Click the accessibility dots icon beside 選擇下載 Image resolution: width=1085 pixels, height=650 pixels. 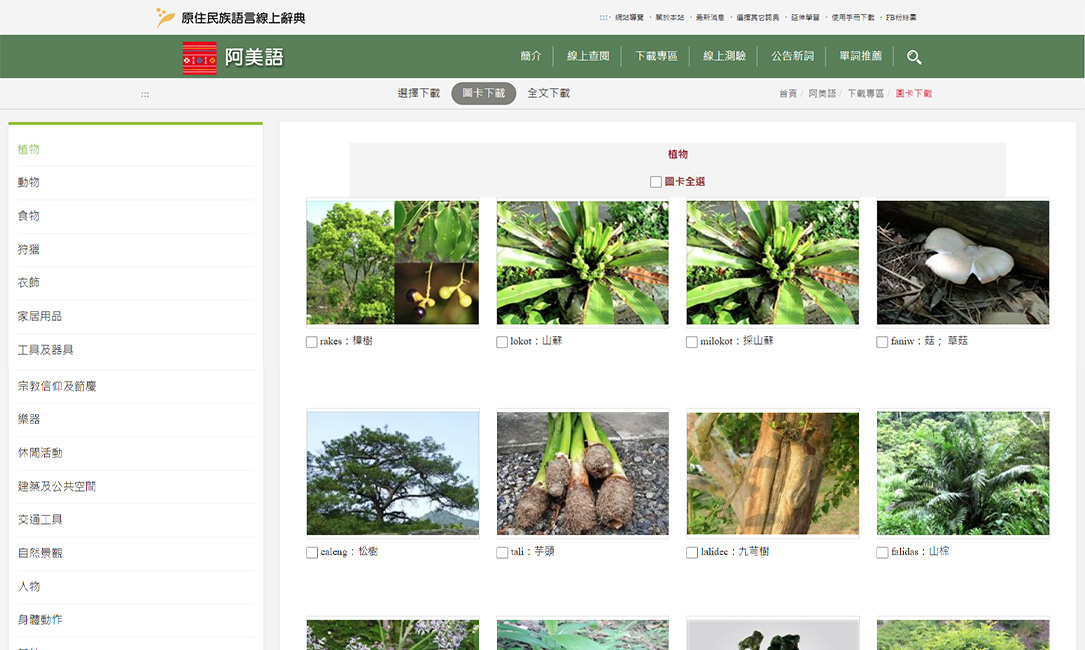tap(145, 94)
